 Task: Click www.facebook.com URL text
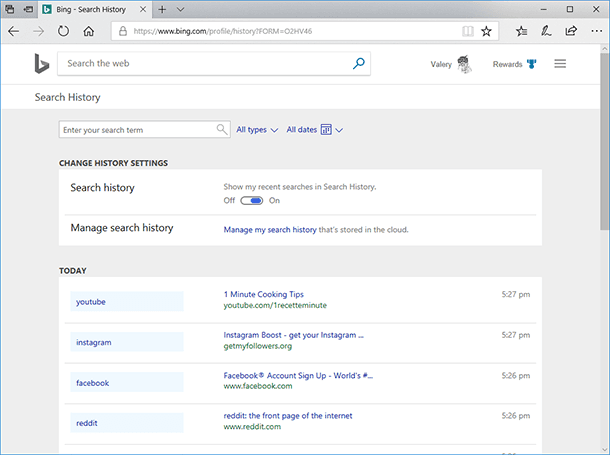point(258,386)
